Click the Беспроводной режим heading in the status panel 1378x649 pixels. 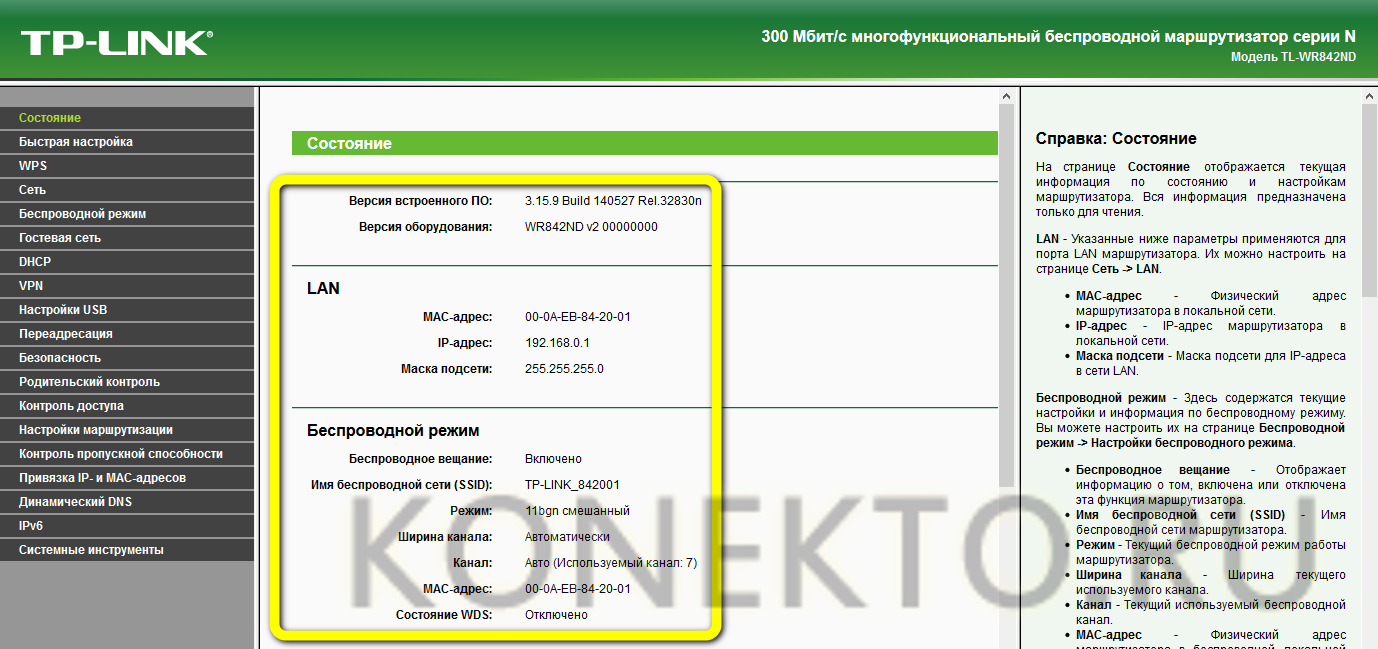393,431
